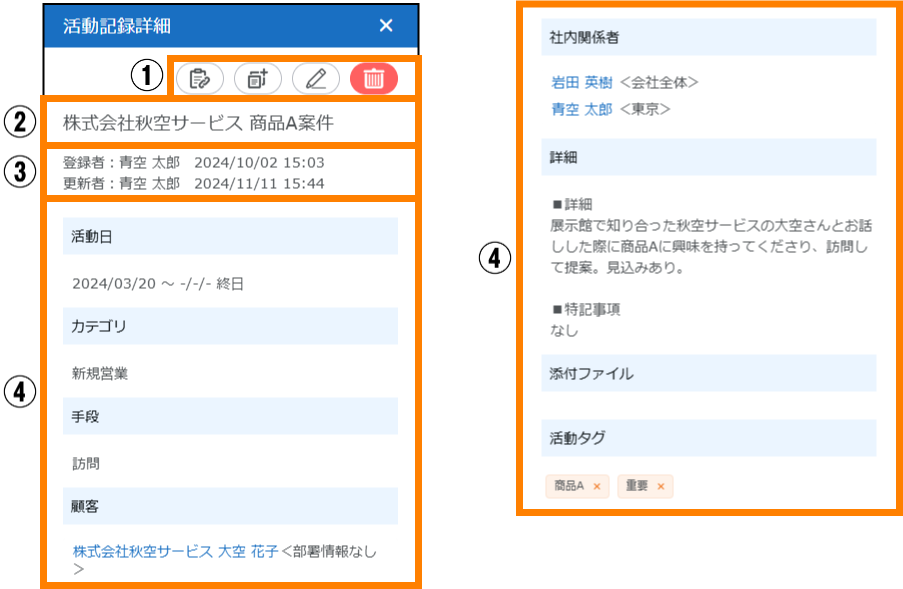This screenshot has width=903, height=589.
Task: Remove the 重要 tag with its x
Action: click(x=660, y=487)
